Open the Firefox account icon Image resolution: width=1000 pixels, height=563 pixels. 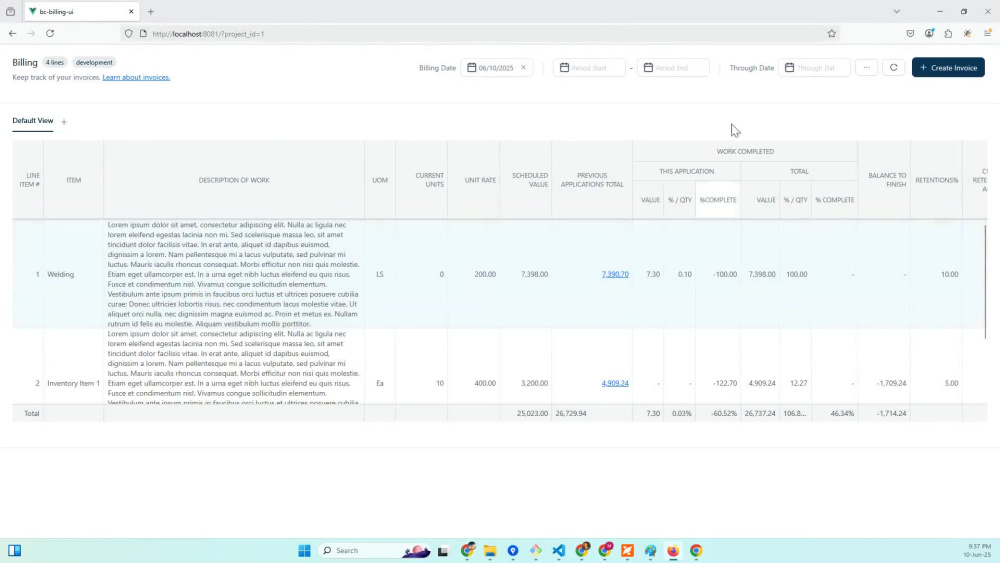pyautogui.click(x=929, y=33)
